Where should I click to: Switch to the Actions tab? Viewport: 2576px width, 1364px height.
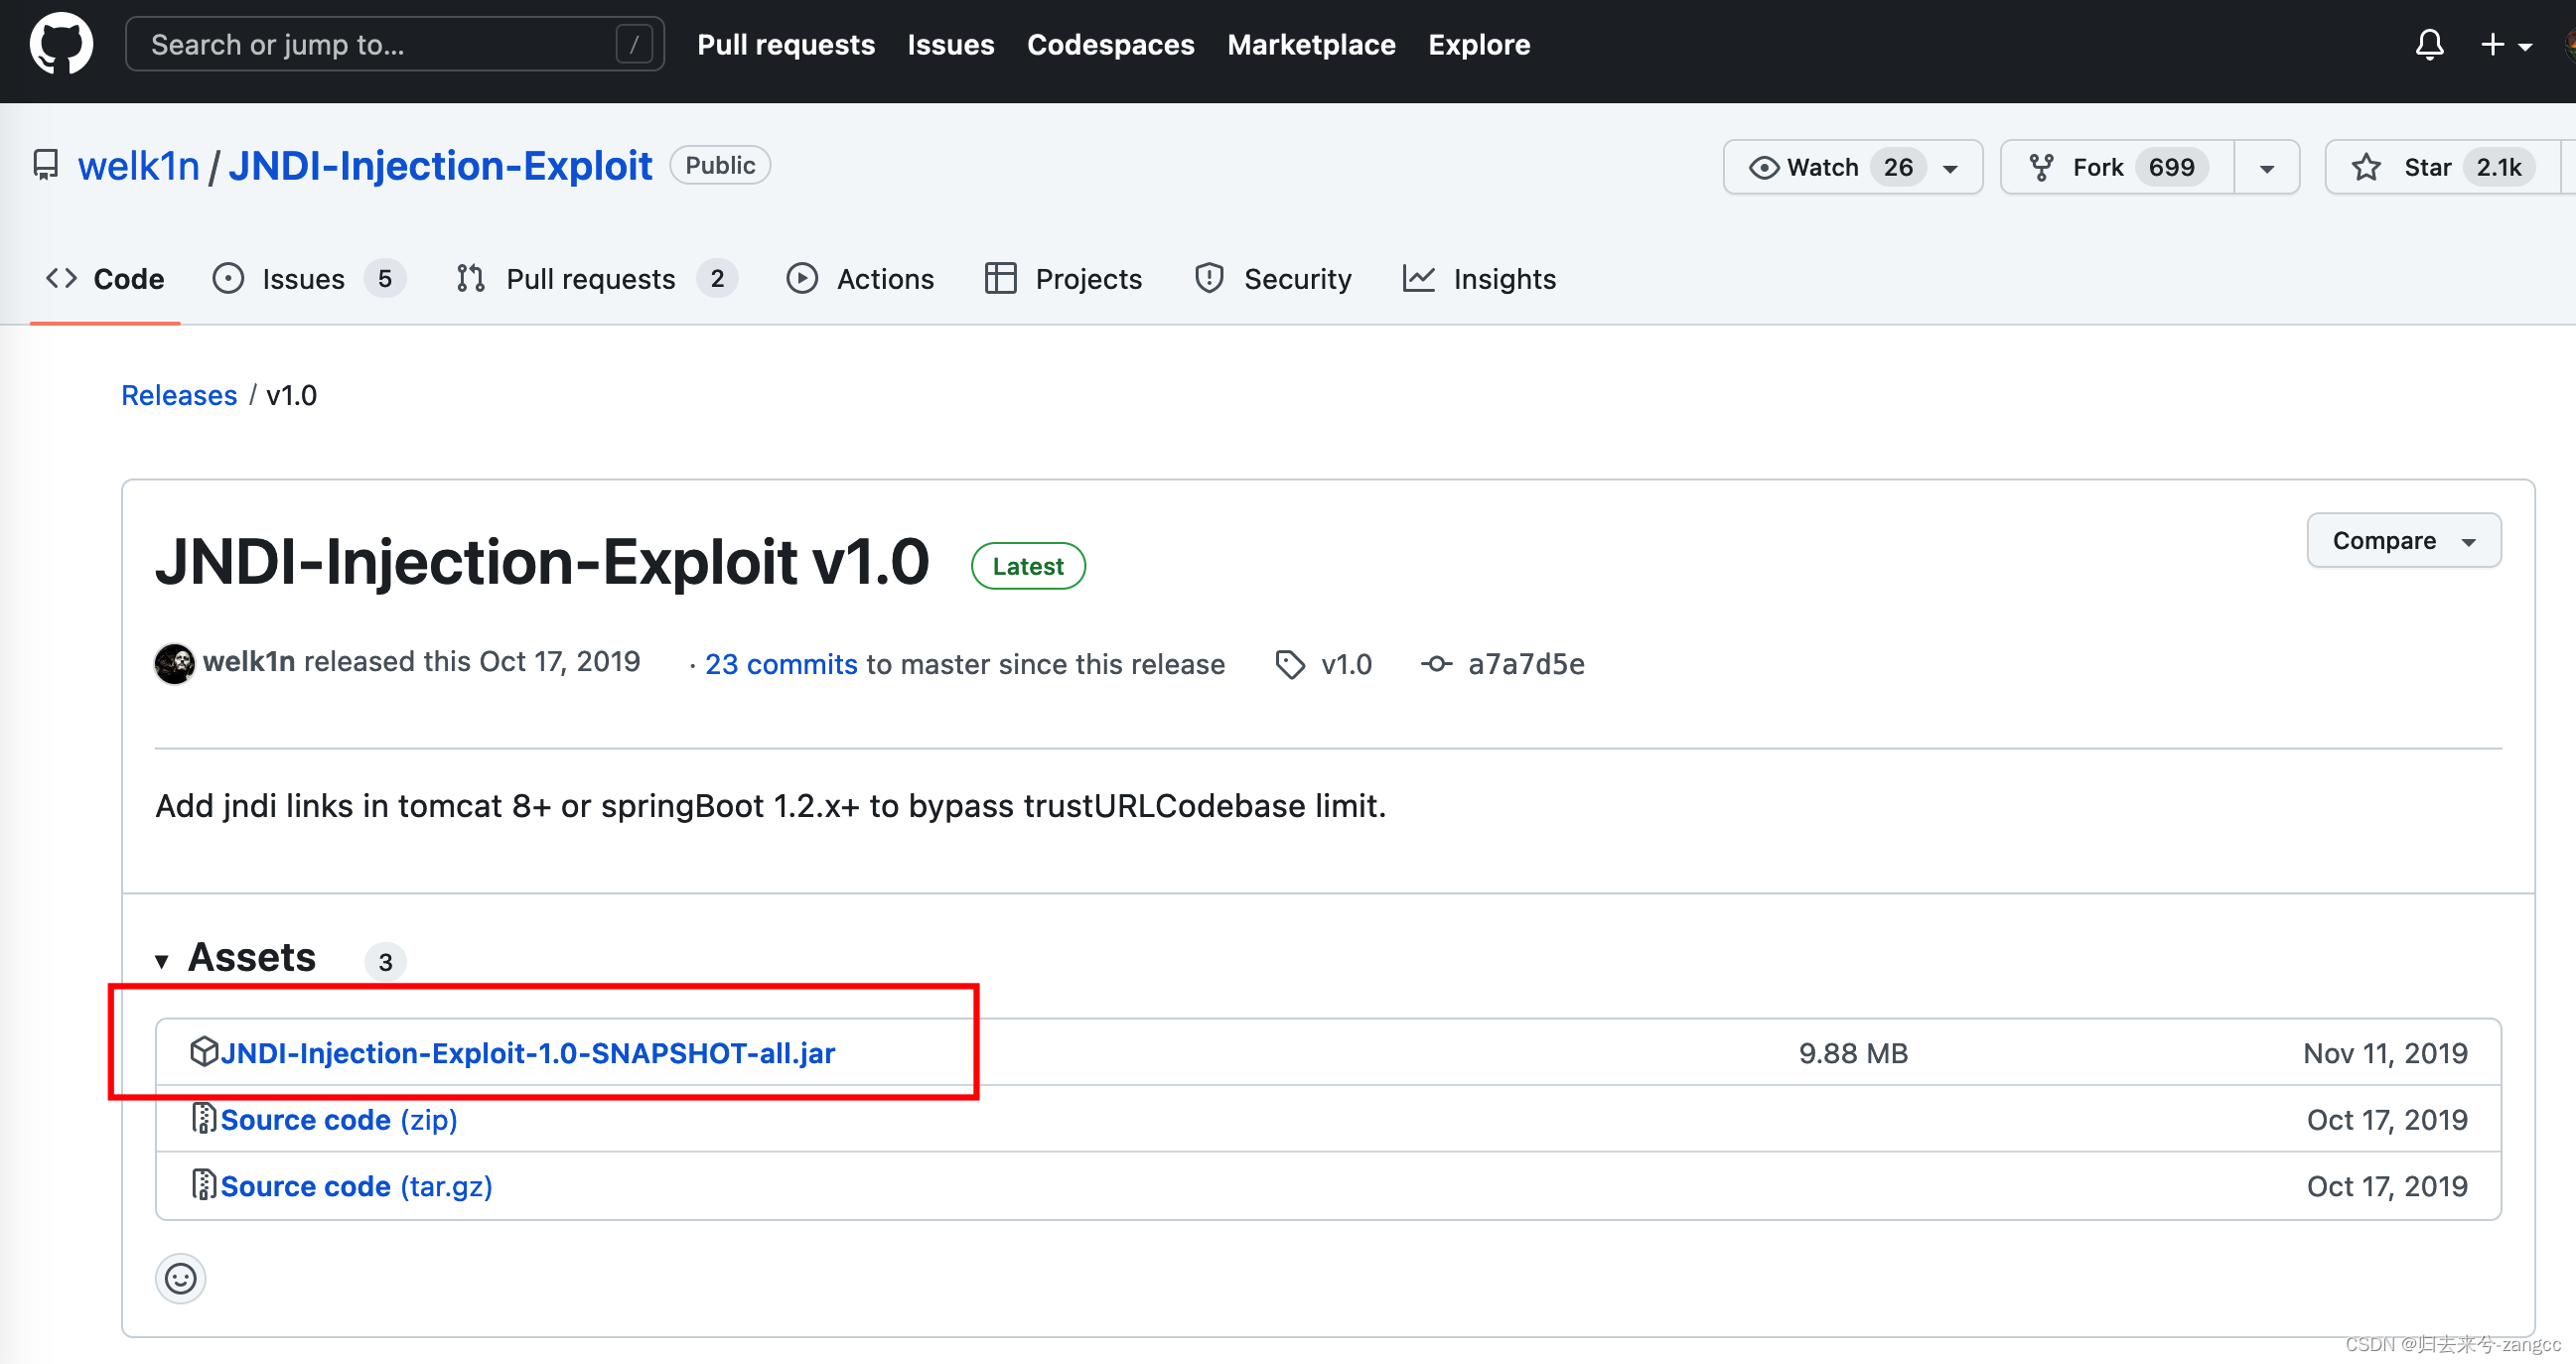pyautogui.click(x=860, y=279)
